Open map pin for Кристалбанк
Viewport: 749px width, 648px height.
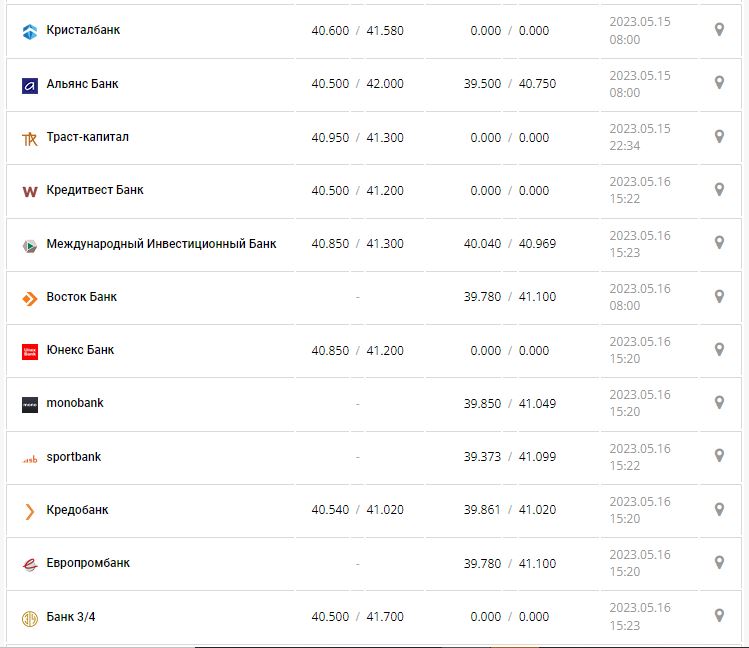[x=718, y=30]
